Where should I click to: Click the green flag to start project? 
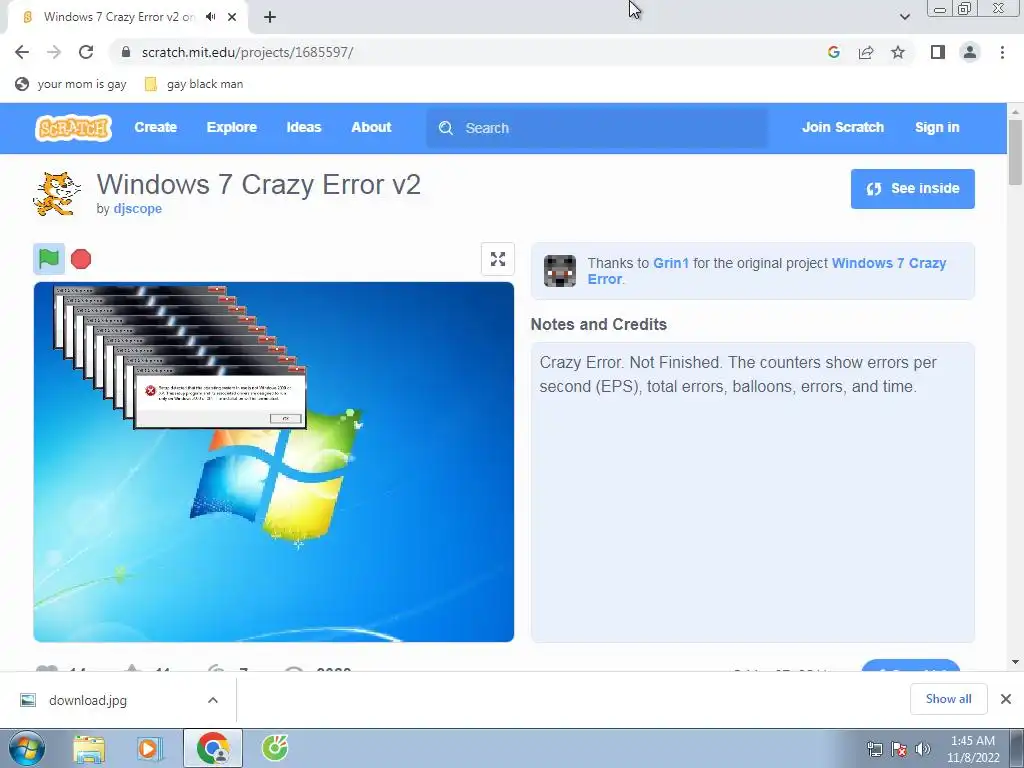[x=49, y=259]
